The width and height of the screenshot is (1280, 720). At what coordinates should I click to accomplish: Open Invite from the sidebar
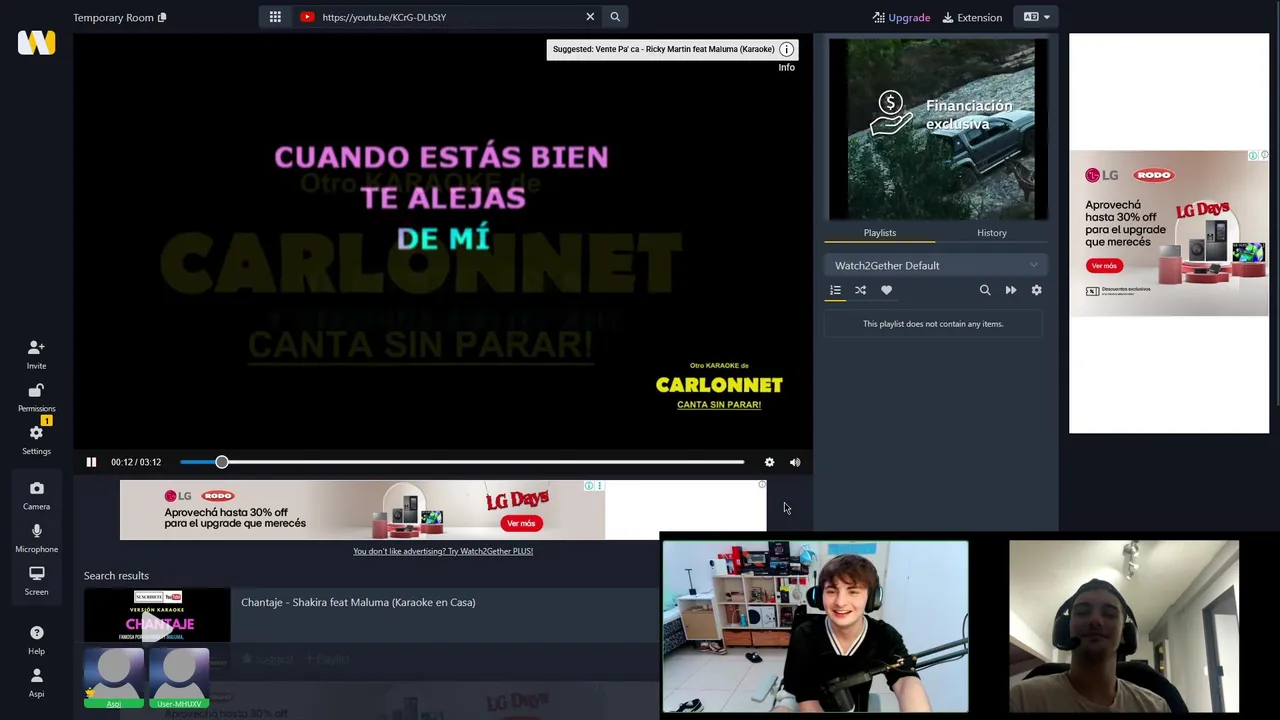point(36,354)
